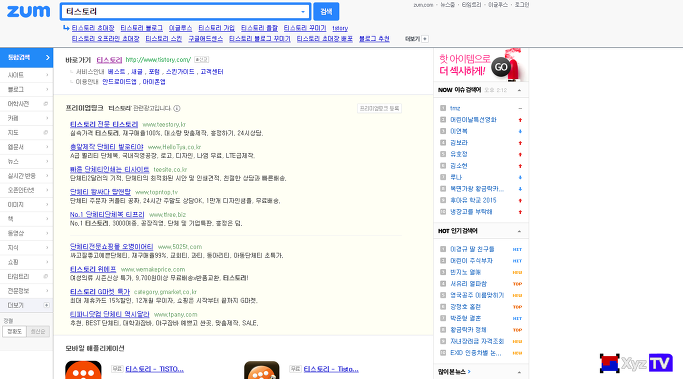Image resolution: width=683 pixels, height=379 pixels.
Task: Click second Tistory app icon thumbnail
Action: point(261,370)
